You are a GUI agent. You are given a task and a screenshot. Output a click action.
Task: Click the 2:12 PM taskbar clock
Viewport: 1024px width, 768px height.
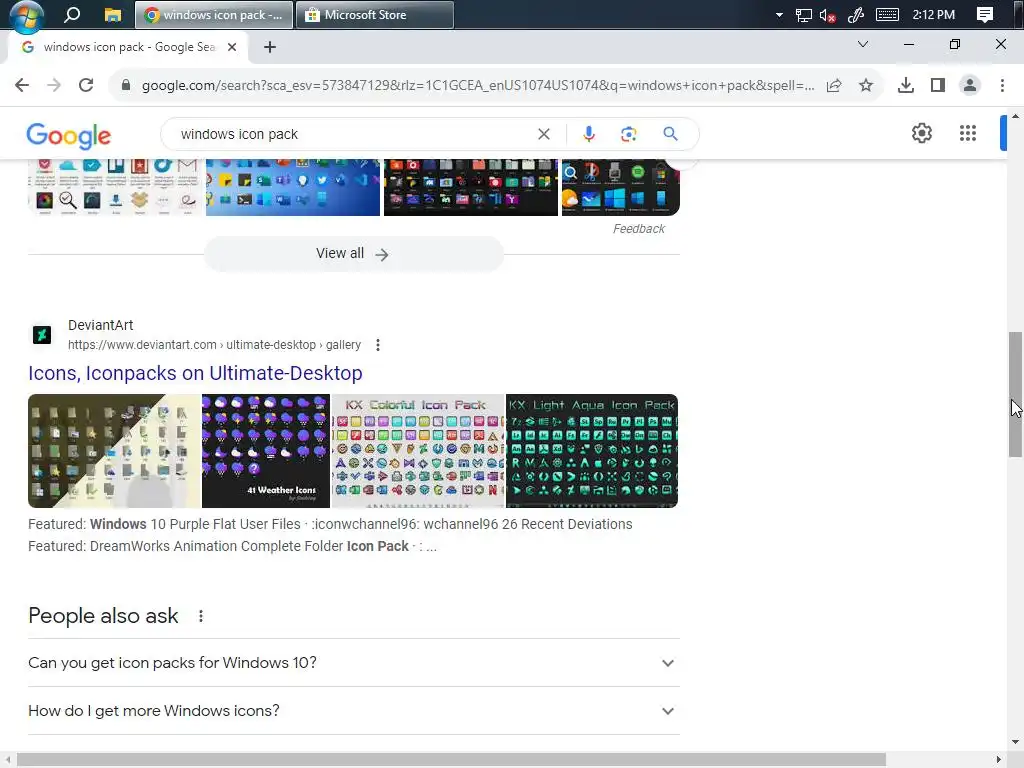pos(933,14)
